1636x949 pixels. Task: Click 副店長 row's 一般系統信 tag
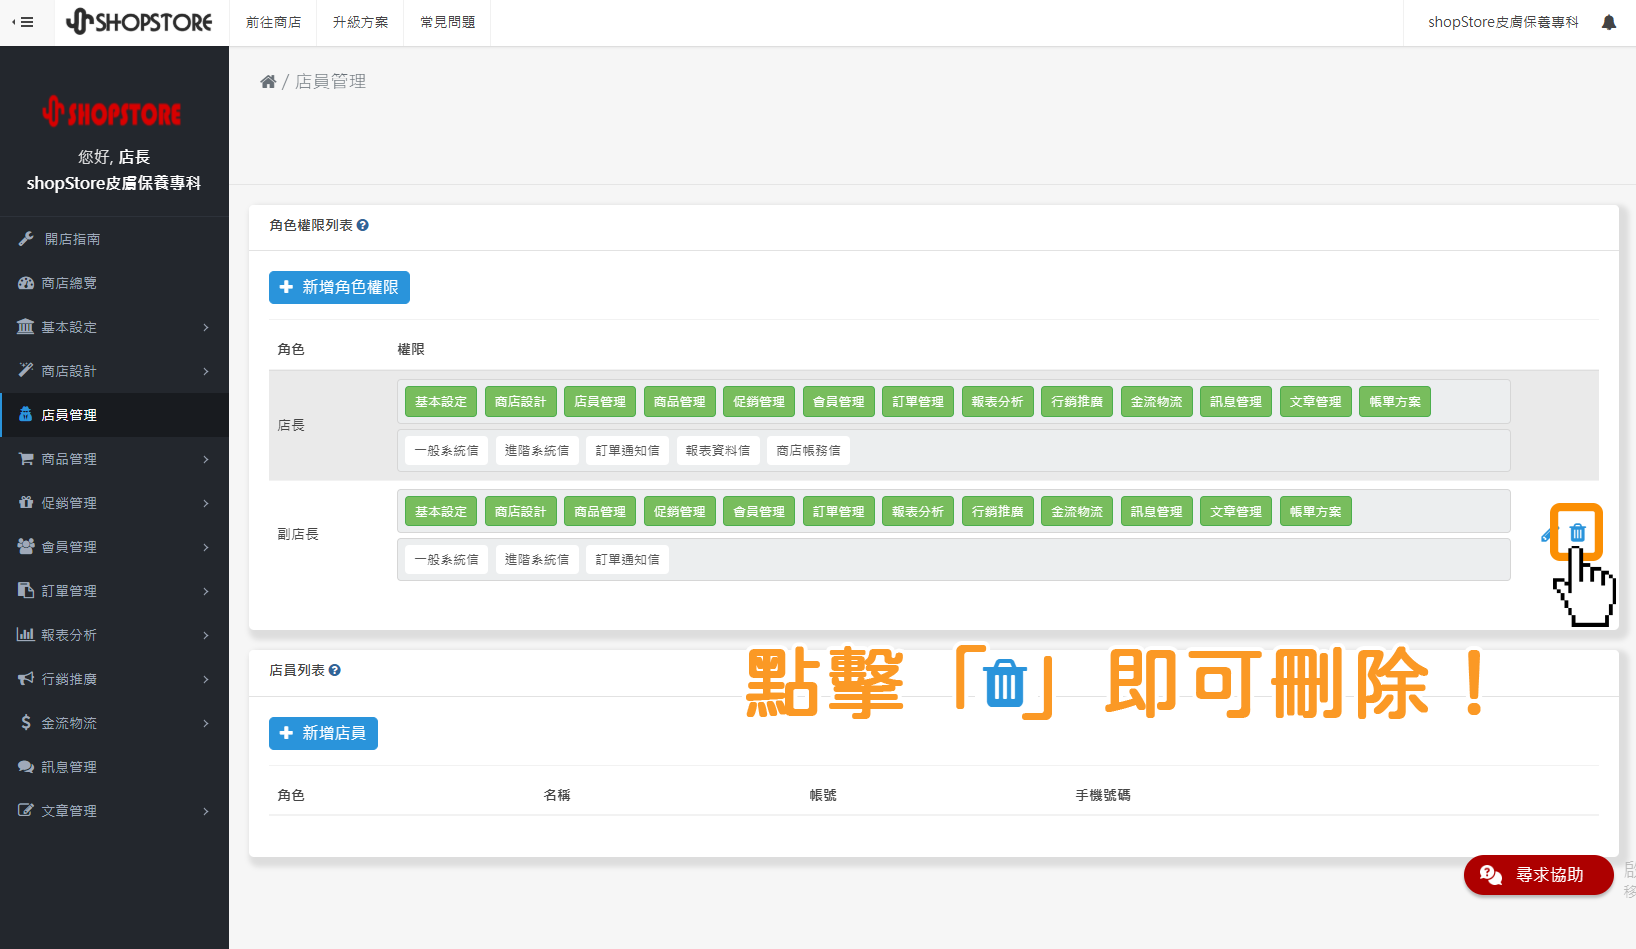tap(447, 560)
